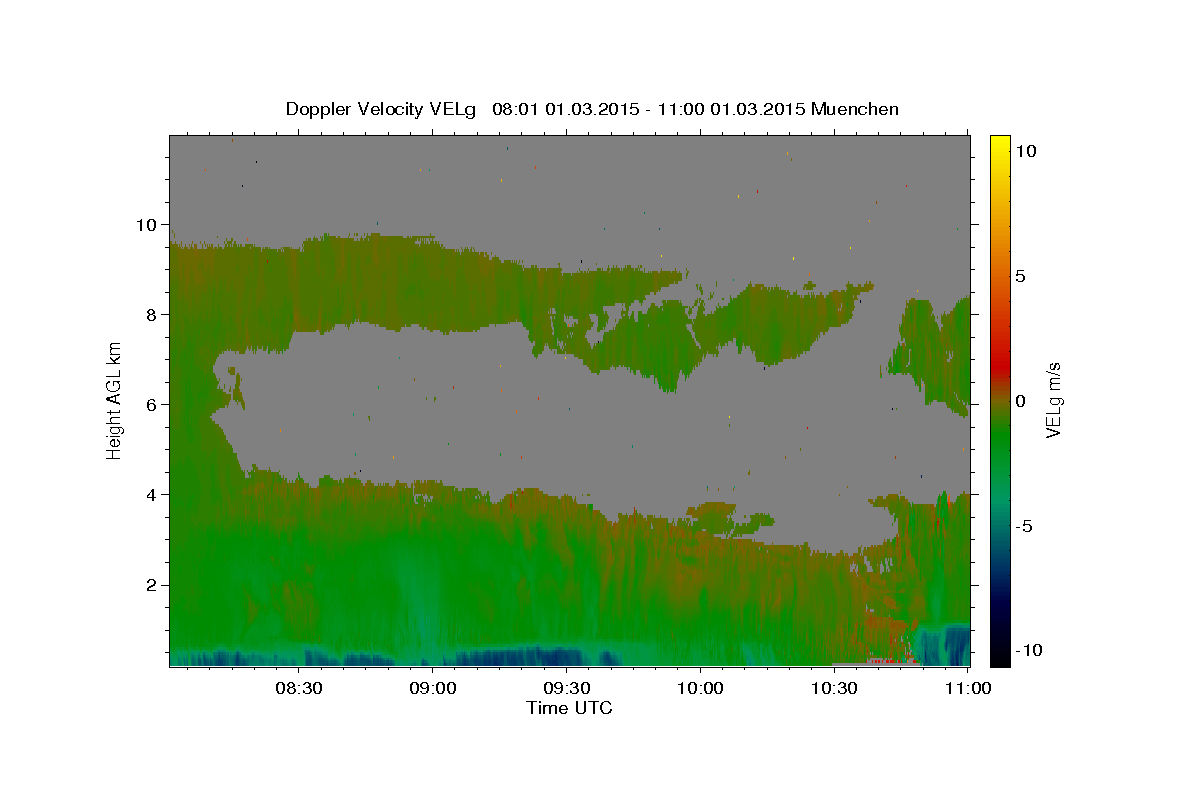Click the colorbar value '-5'
The image size is (1200, 800).
click(1023, 526)
